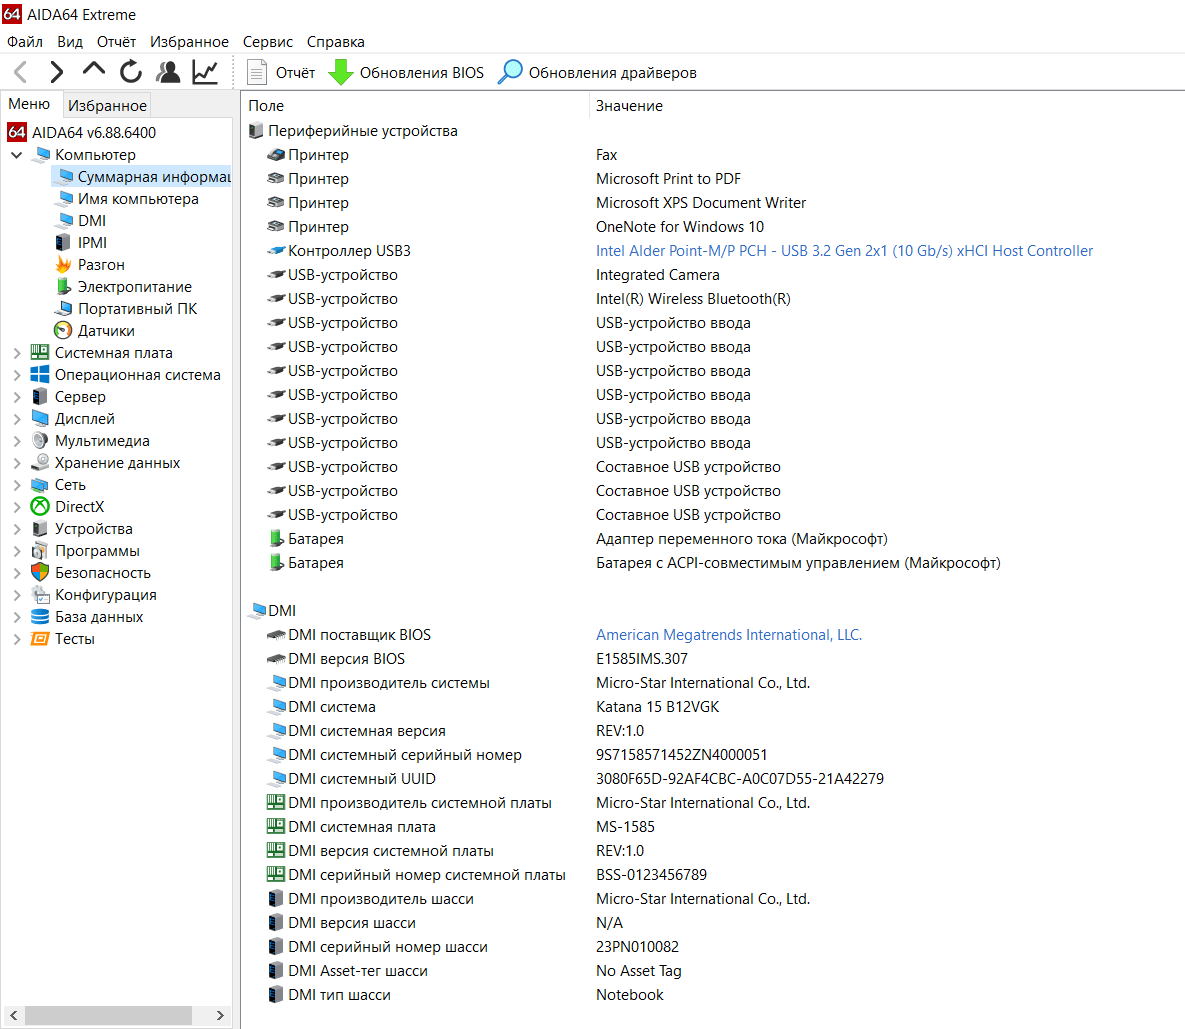
Task: Click the Refresh icon in toolbar
Action: coord(131,72)
